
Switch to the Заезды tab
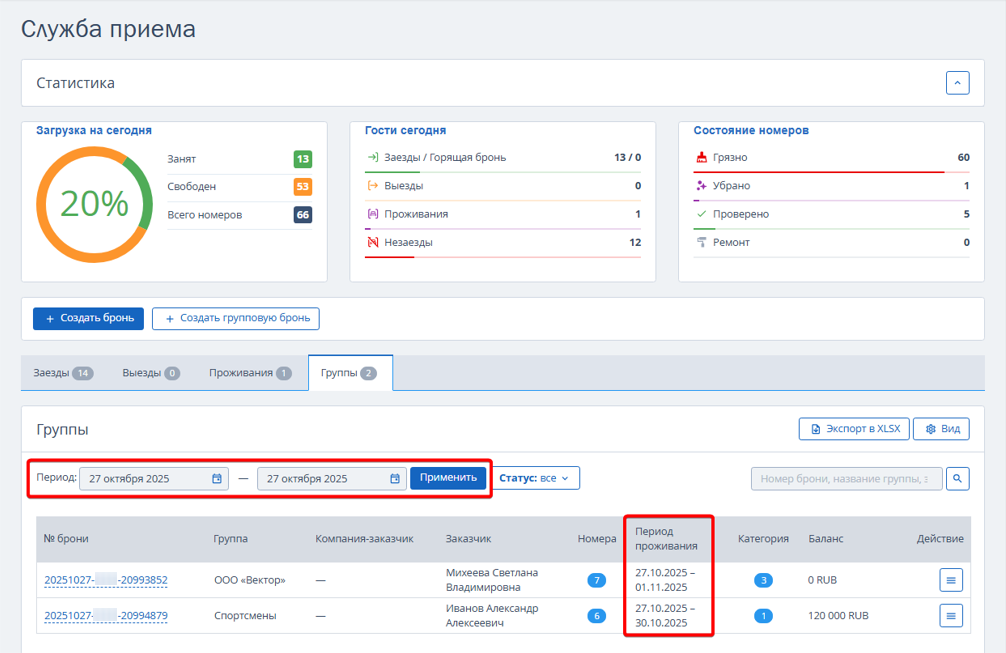coord(62,373)
